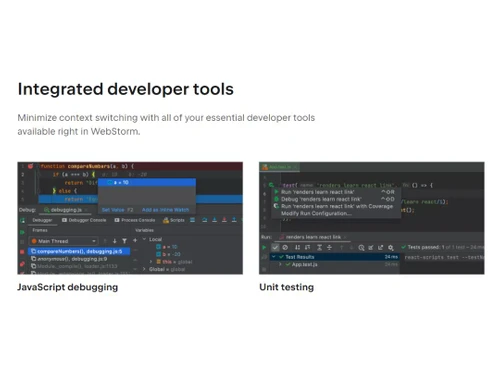This screenshot has height=375, width=500.
Task: Expand the 'this = global' node
Action: [151, 262]
